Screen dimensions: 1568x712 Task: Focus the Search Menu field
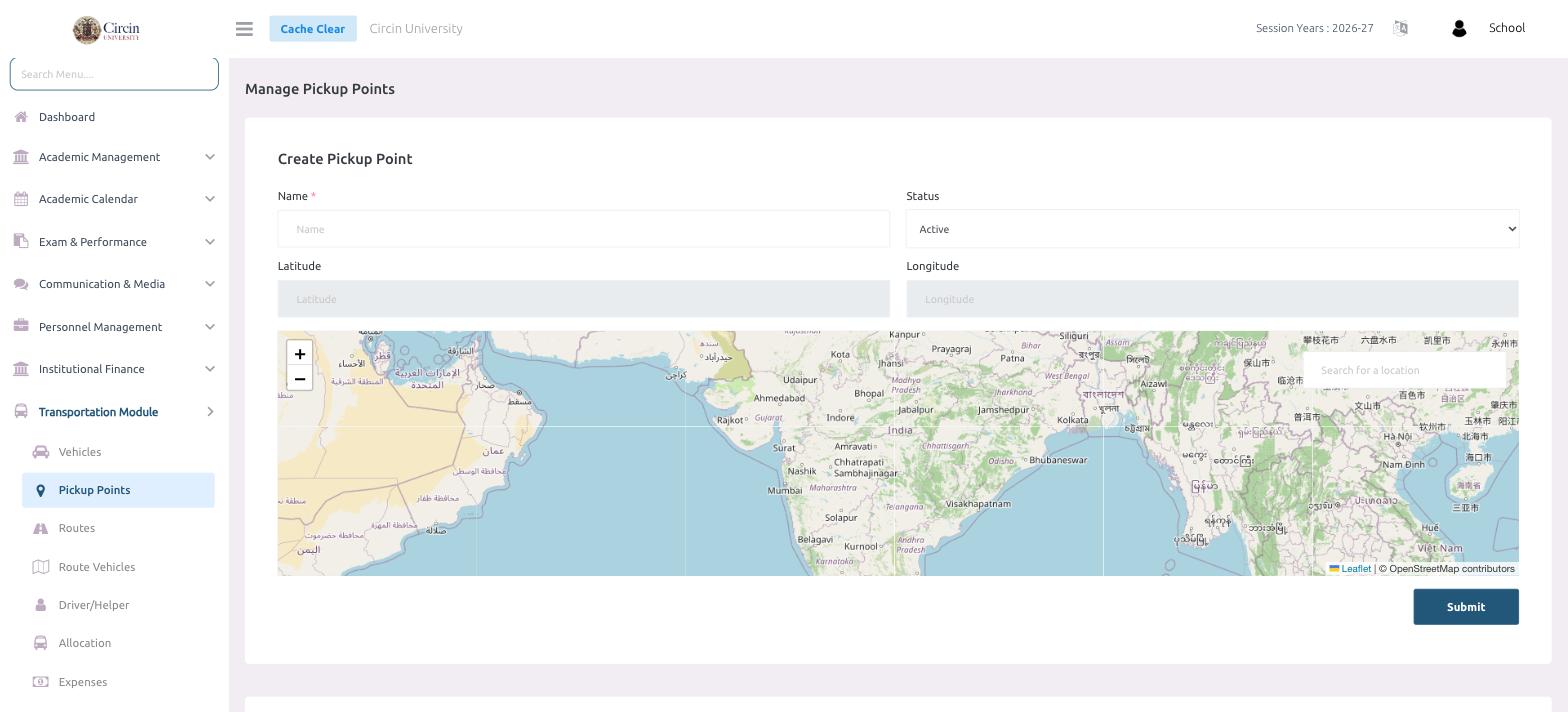[x=114, y=74]
